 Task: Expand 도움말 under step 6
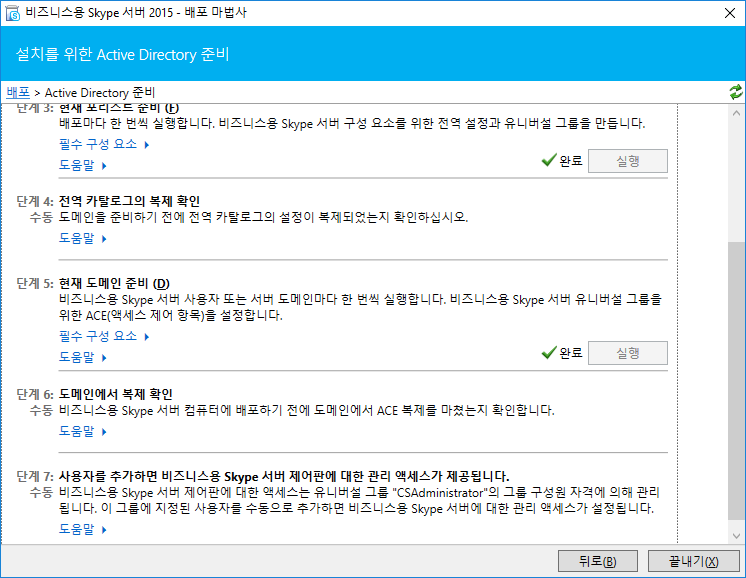coord(82,431)
